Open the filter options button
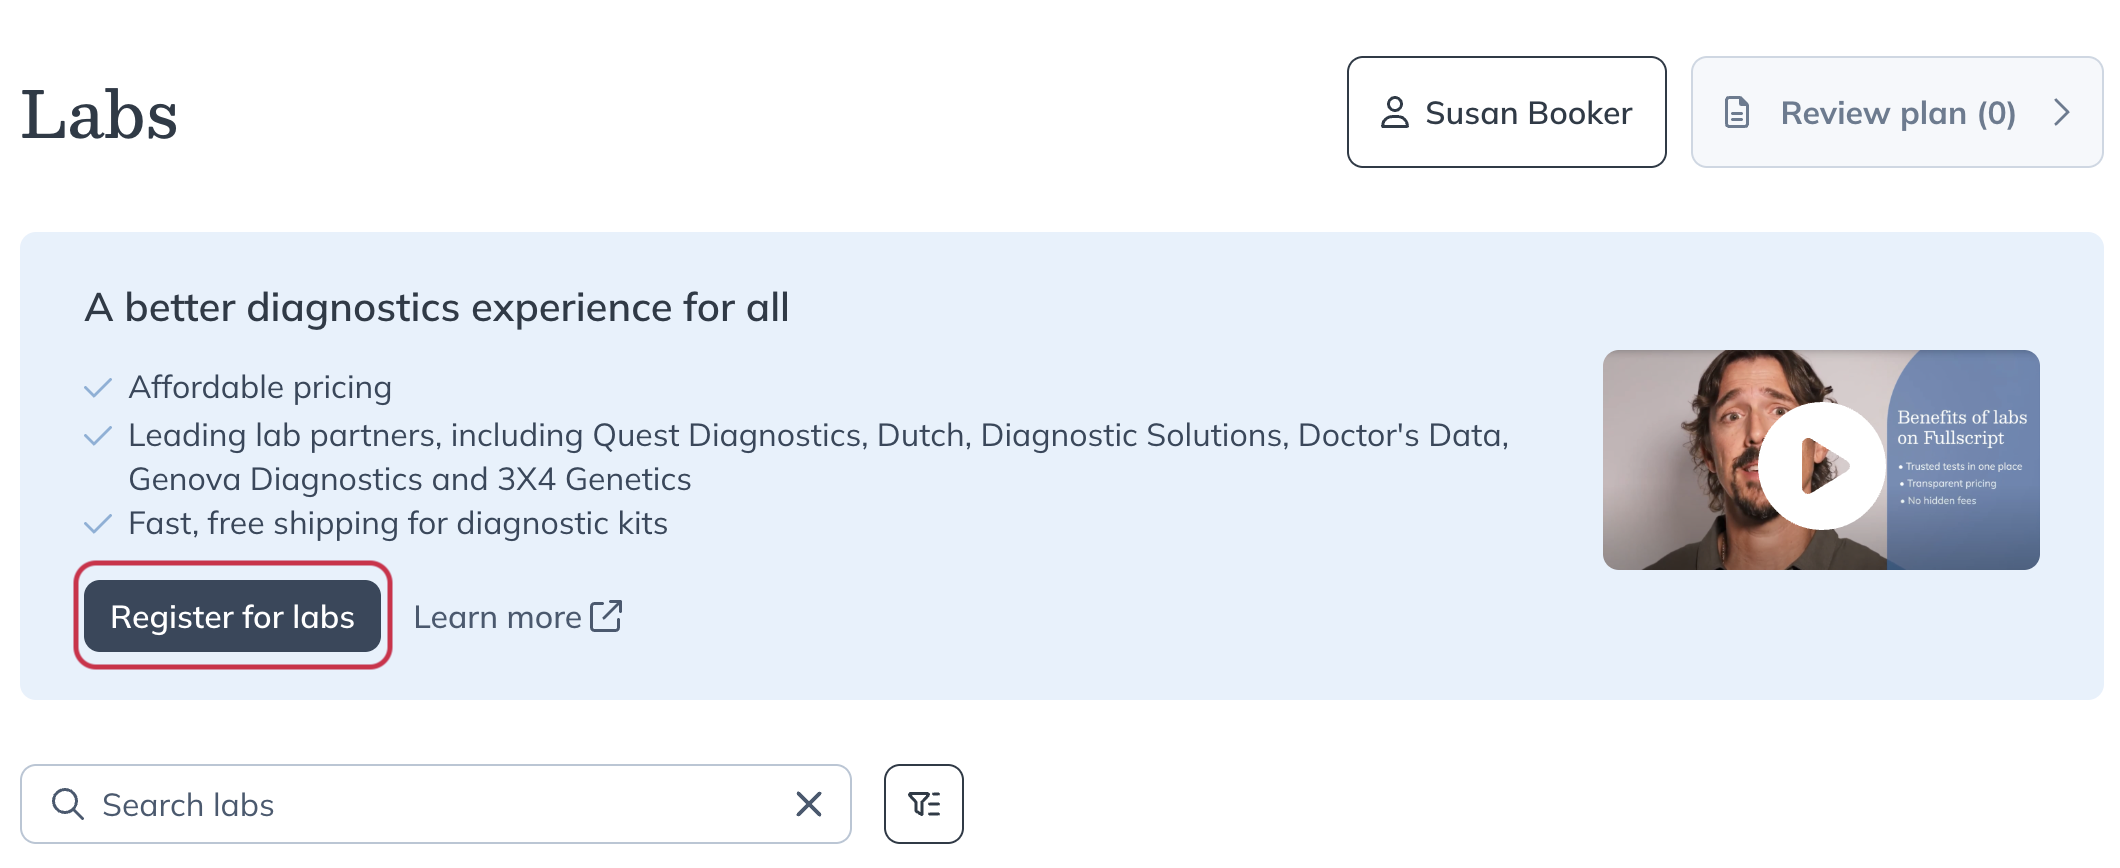The width and height of the screenshot is (2120, 868). click(x=923, y=804)
